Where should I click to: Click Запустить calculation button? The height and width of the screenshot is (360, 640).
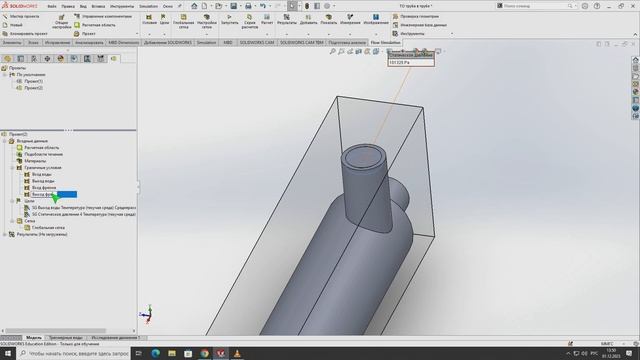[x=229, y=19]
